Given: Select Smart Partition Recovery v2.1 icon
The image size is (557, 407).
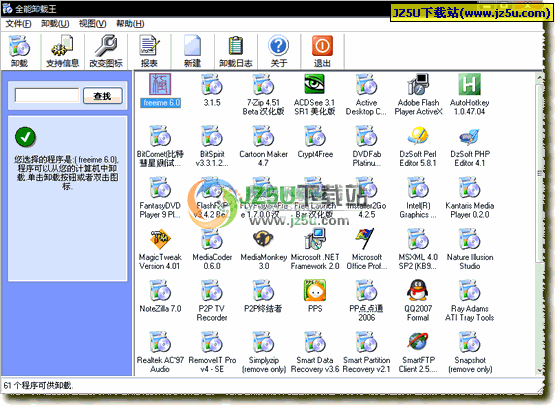Looking at the screenshot, I should (x=366, y=342).
